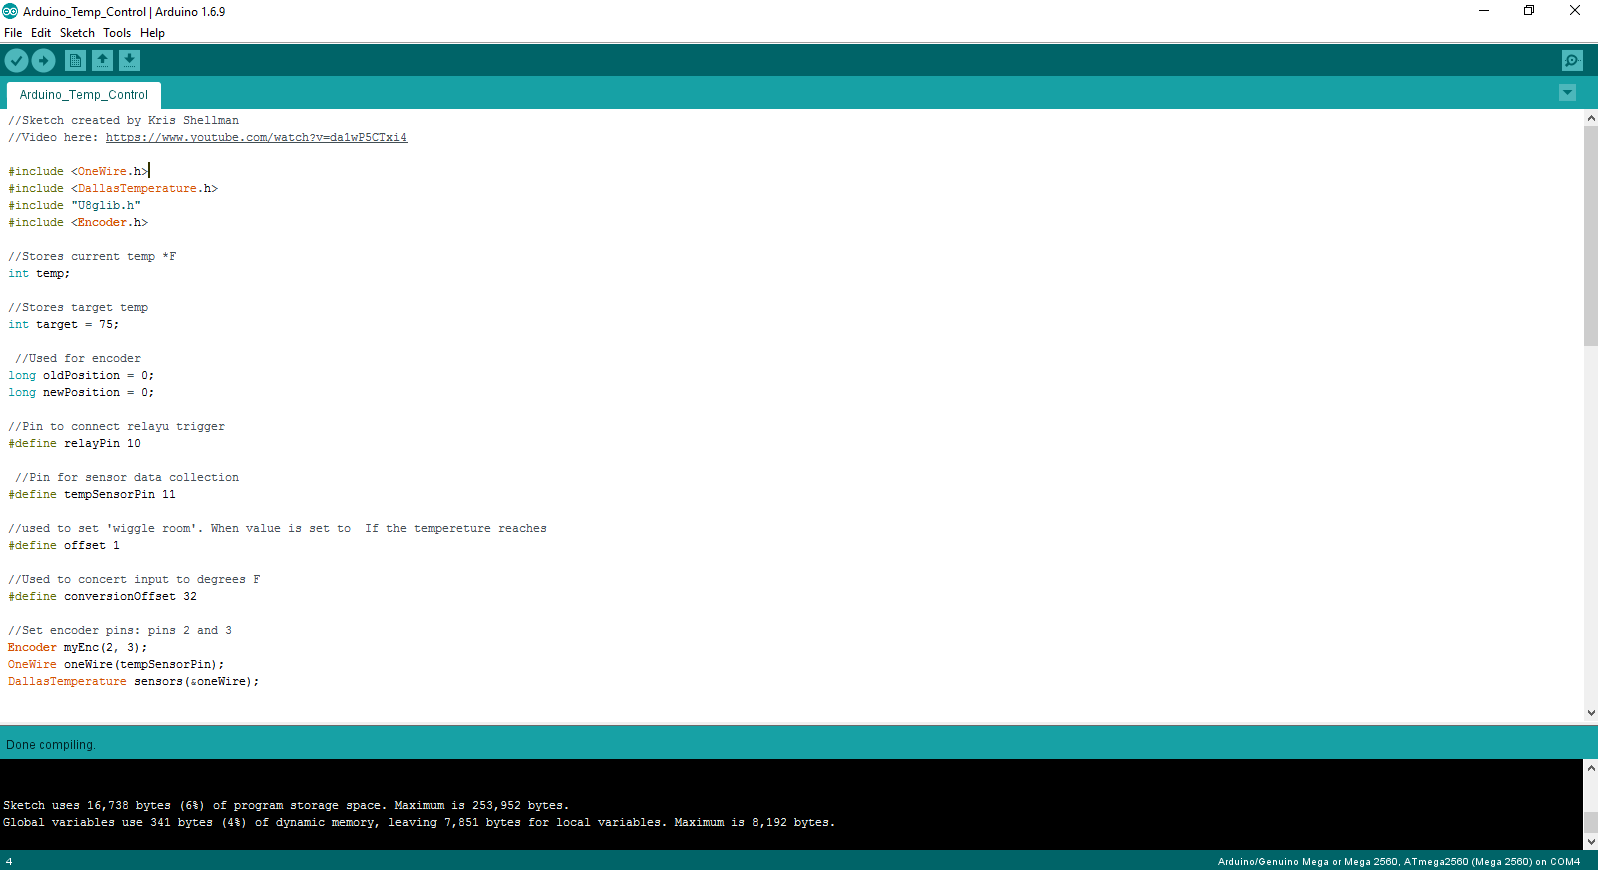Screen dimensions: 1598x870
Task: Click the line number '4' in status bar
Action: (x=9, y=861)
